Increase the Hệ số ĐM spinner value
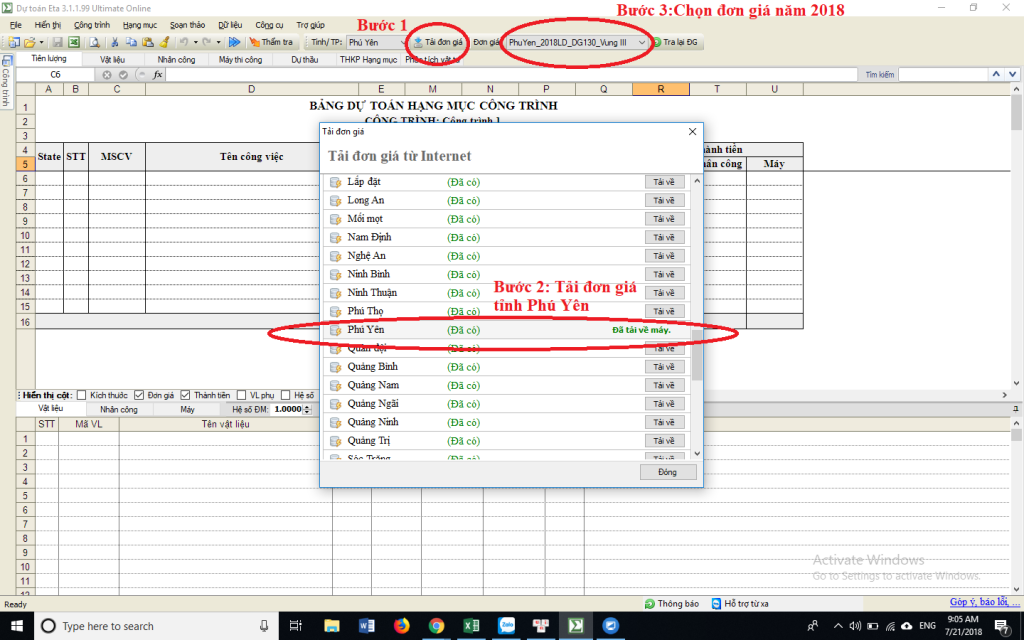Image resolution: width=1024 pixels, height=640 pixels. pos(307,406)
